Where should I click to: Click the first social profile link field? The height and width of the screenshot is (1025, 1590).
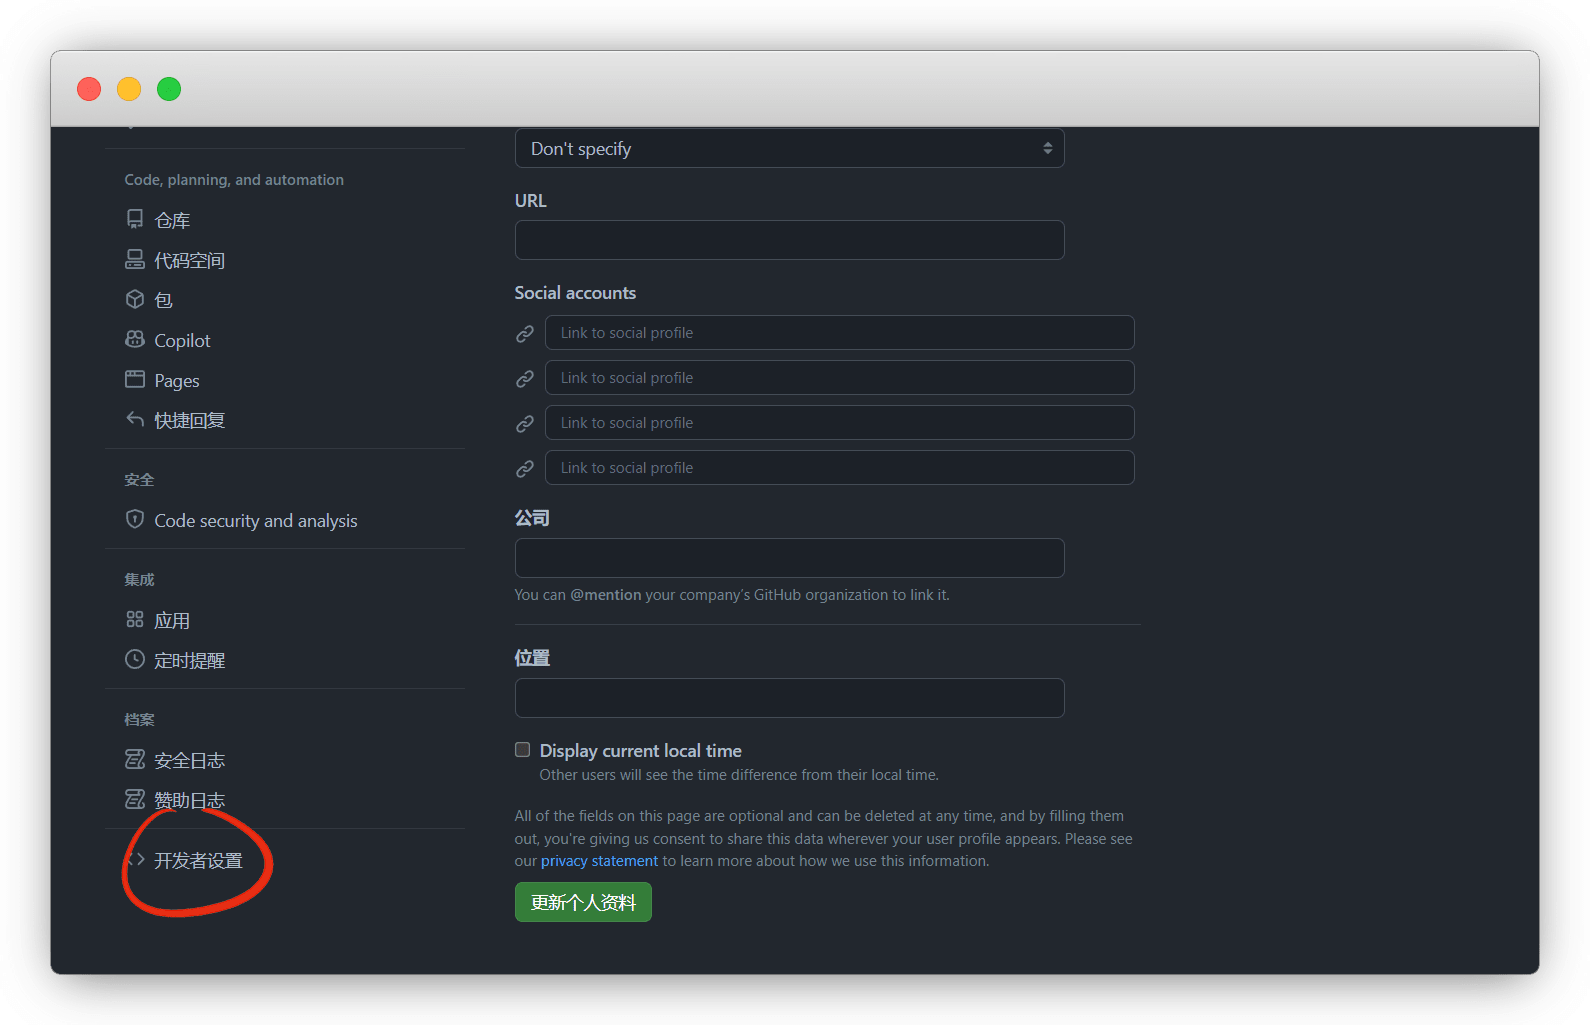[x=839, y=333]
